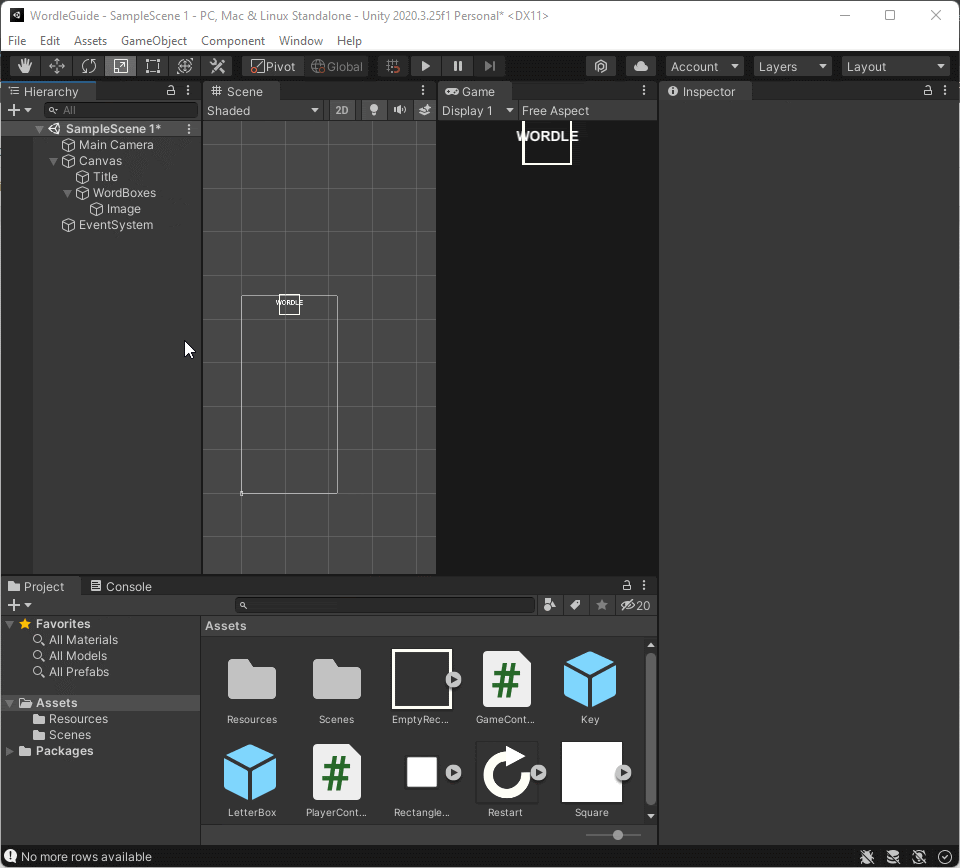Lock the Project panel

tap(626, 585)
